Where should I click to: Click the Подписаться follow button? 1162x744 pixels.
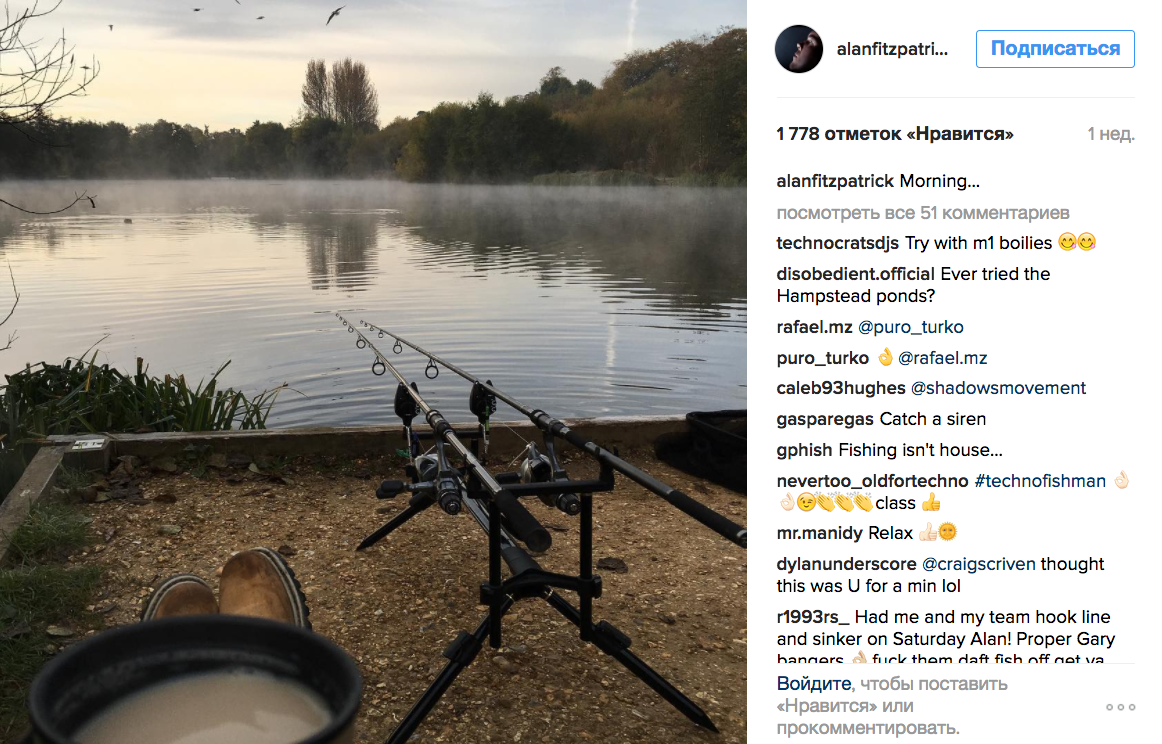[x=1055, y=49]
